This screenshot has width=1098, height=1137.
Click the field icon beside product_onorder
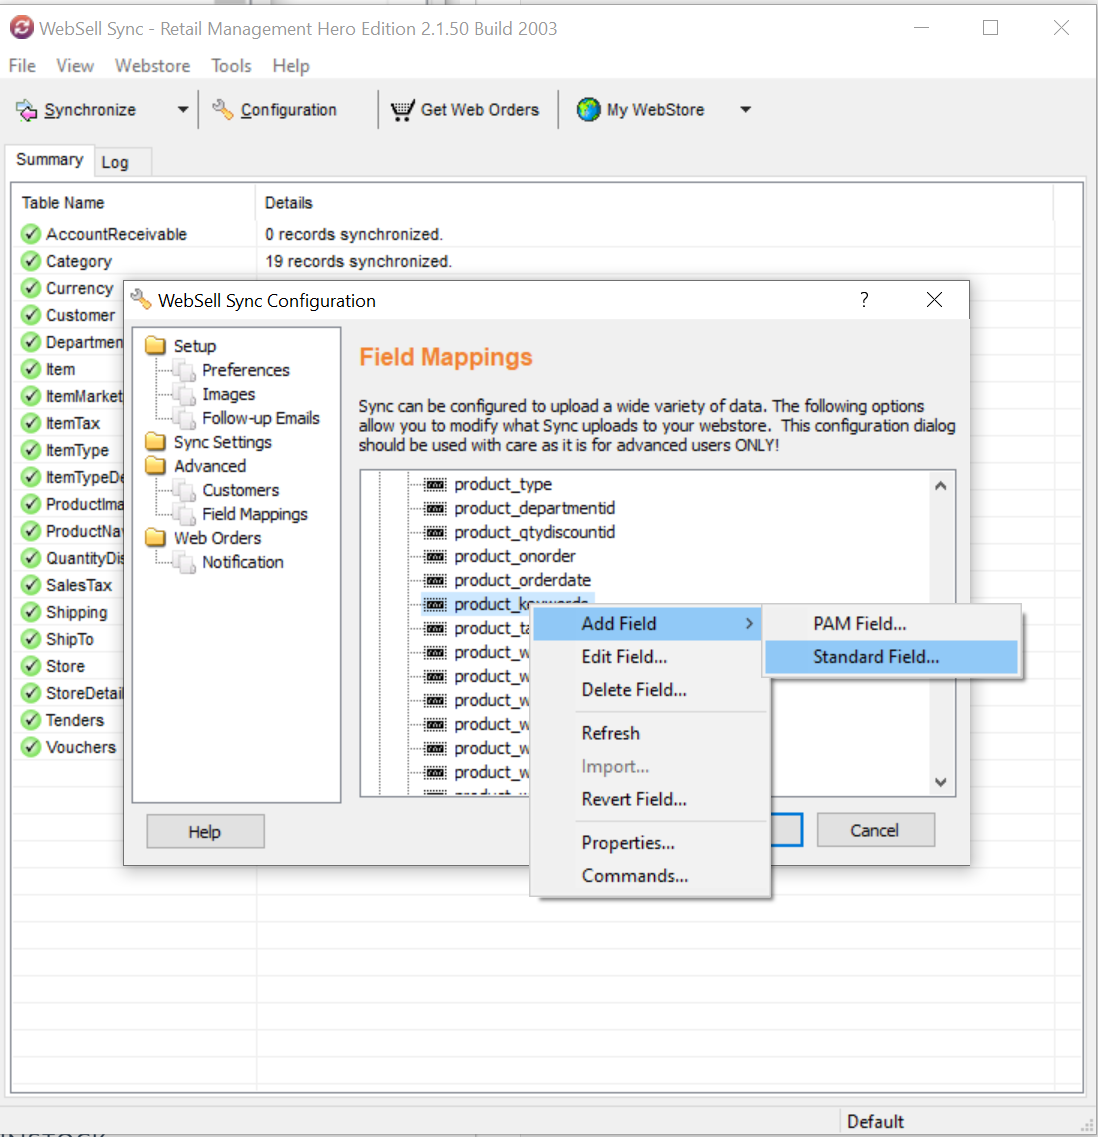(435, 556)
